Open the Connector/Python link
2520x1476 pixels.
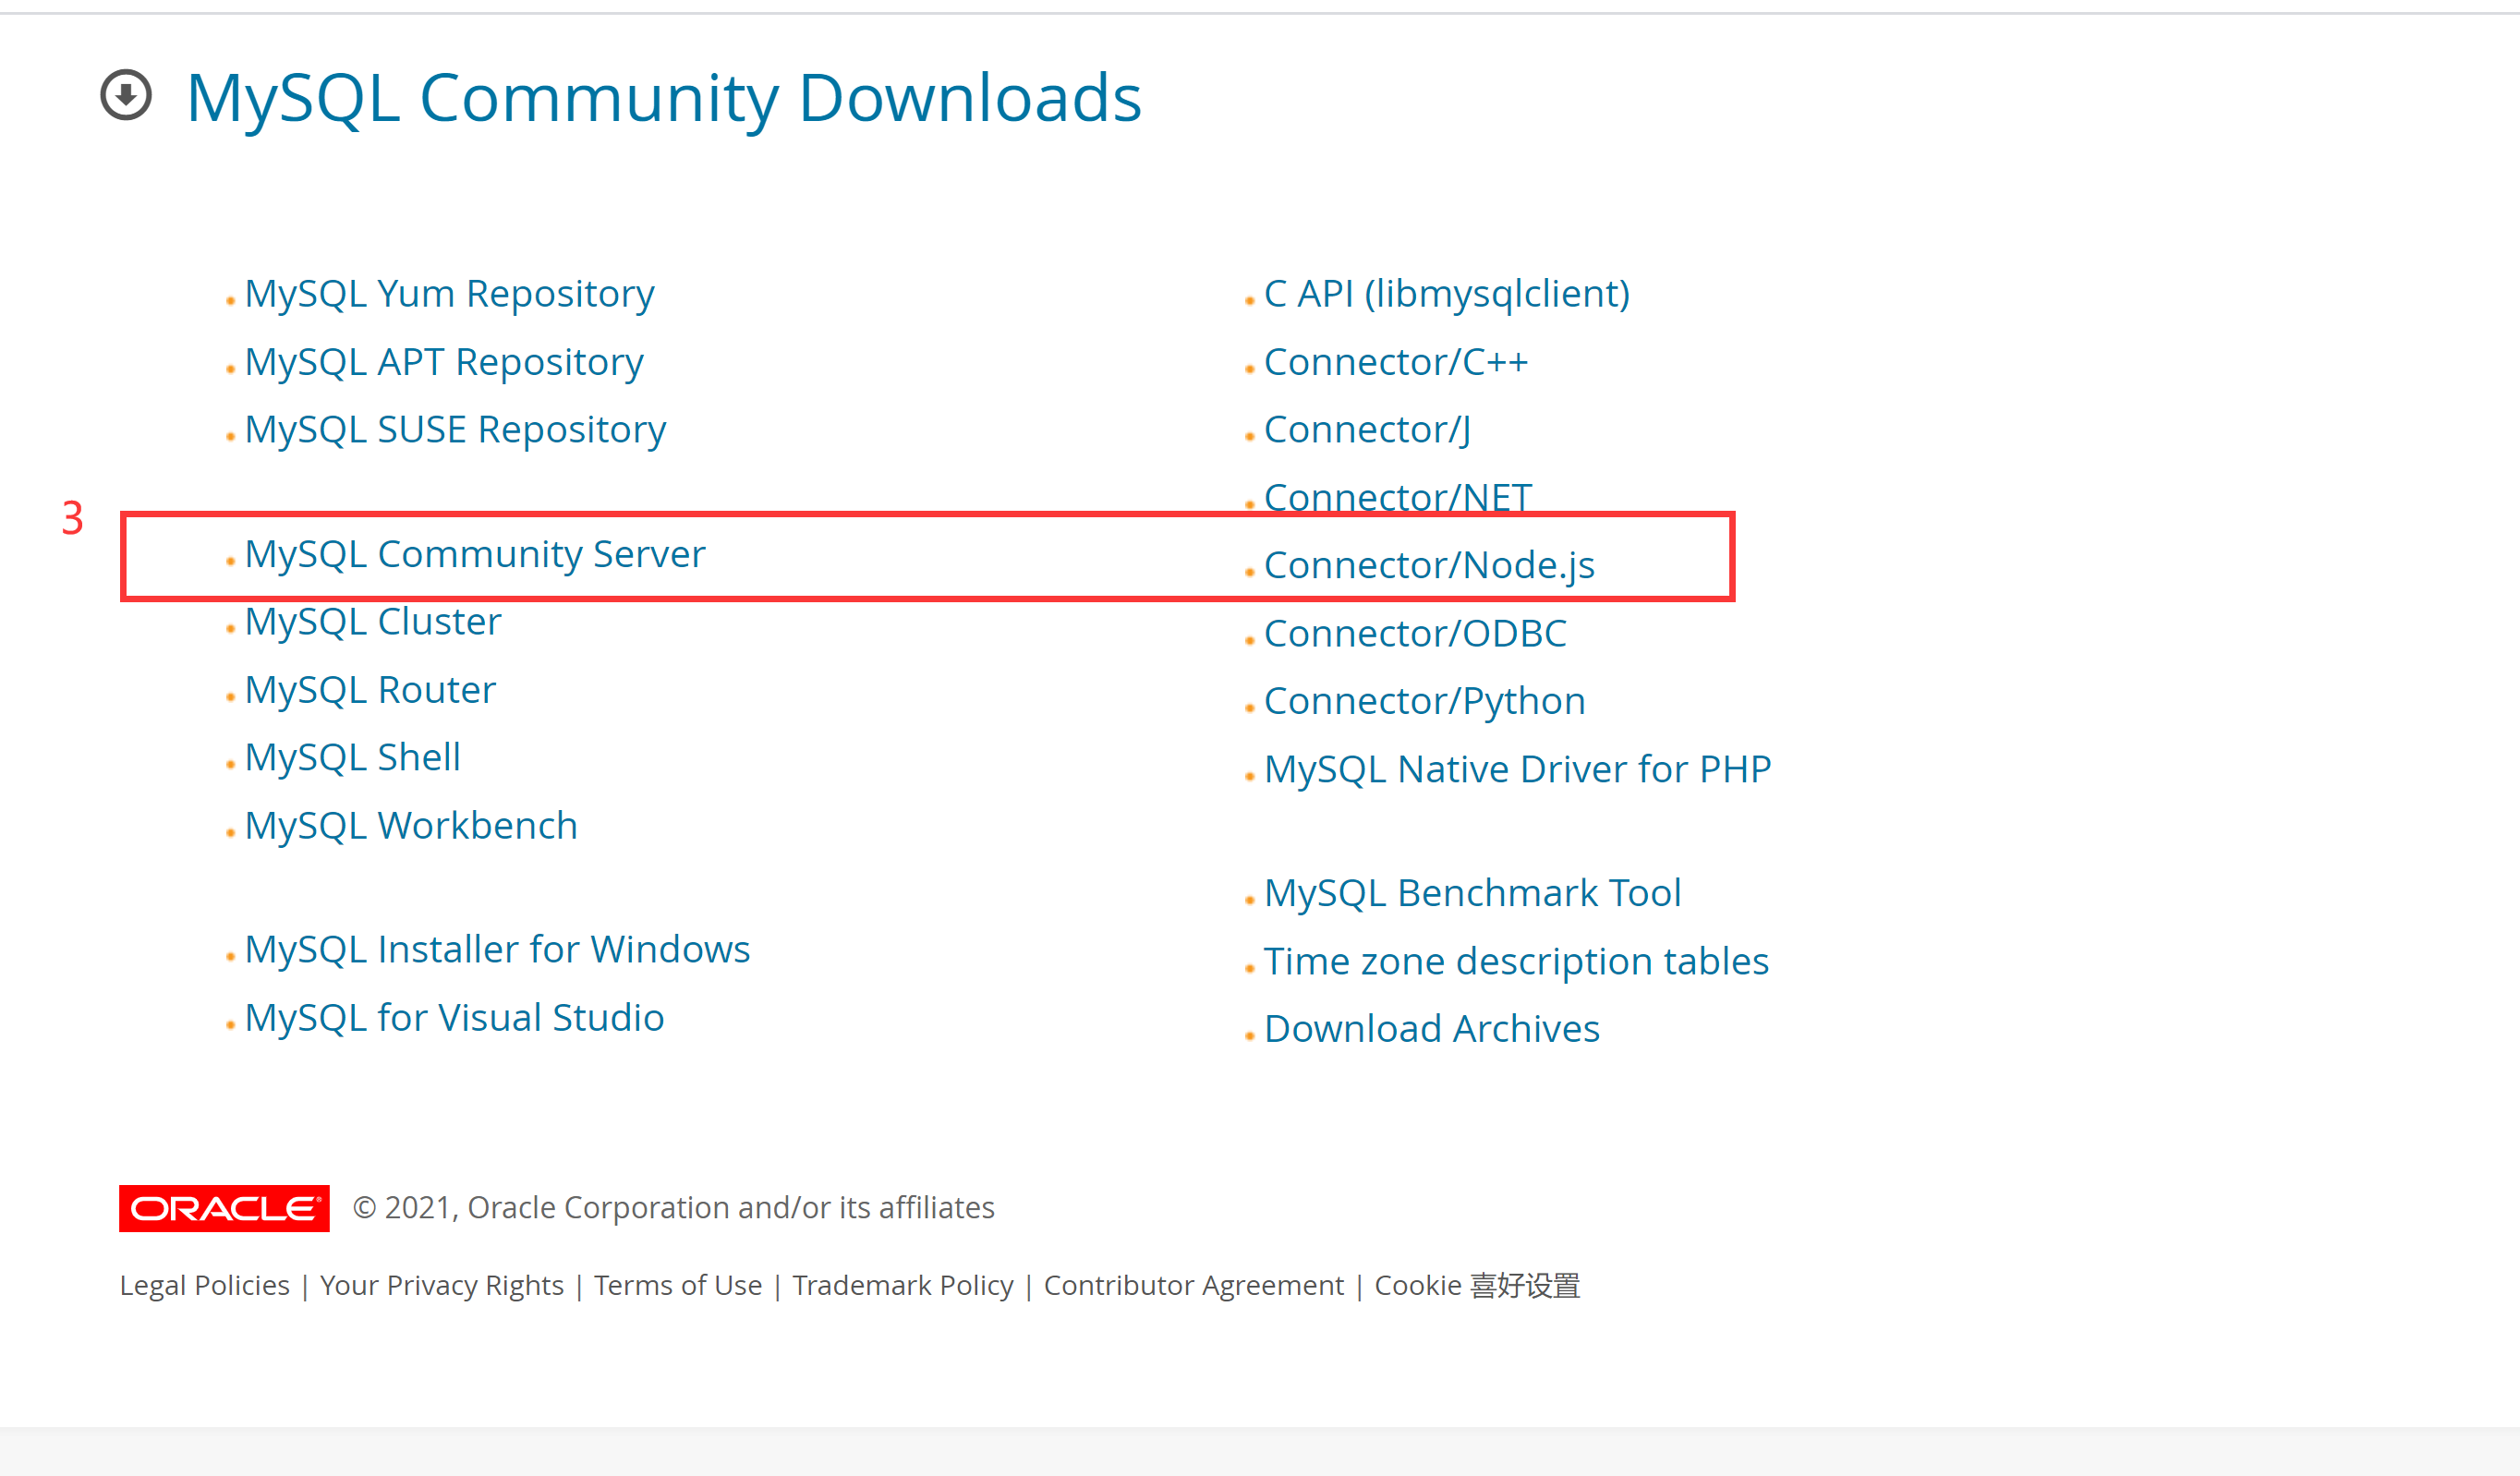(x=1424, y=702)
